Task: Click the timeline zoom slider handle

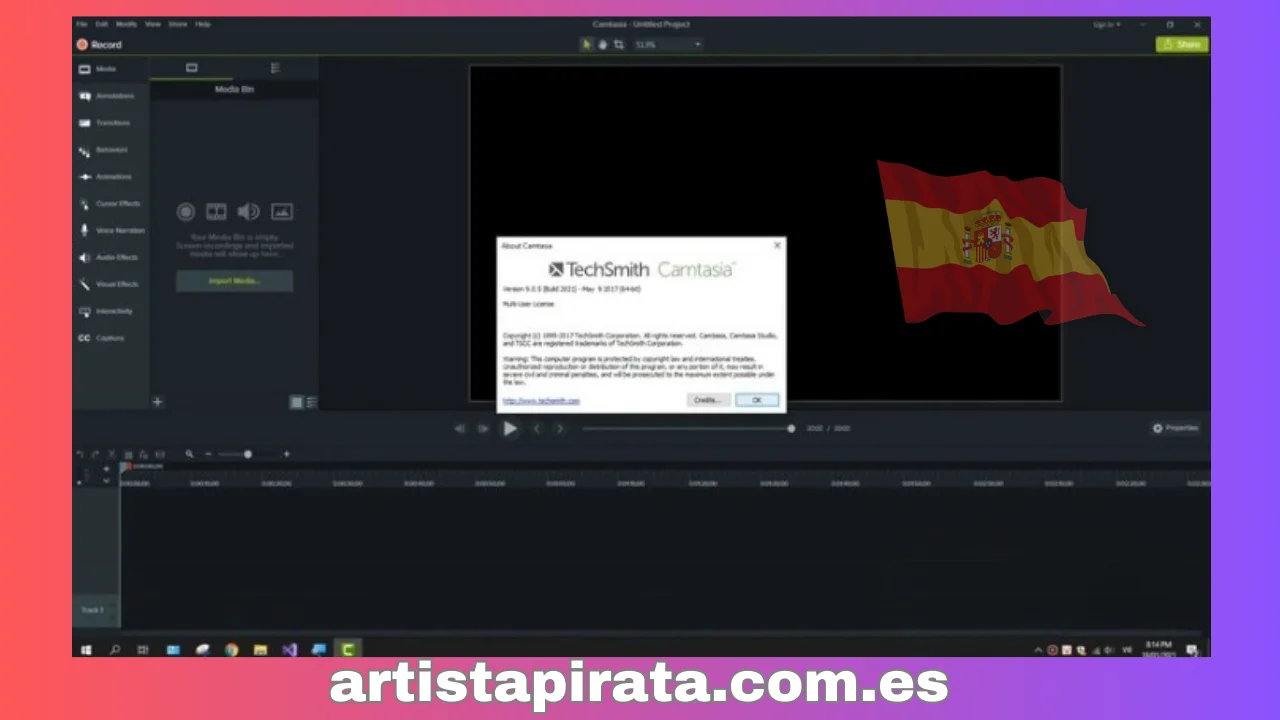Action: 248,454
